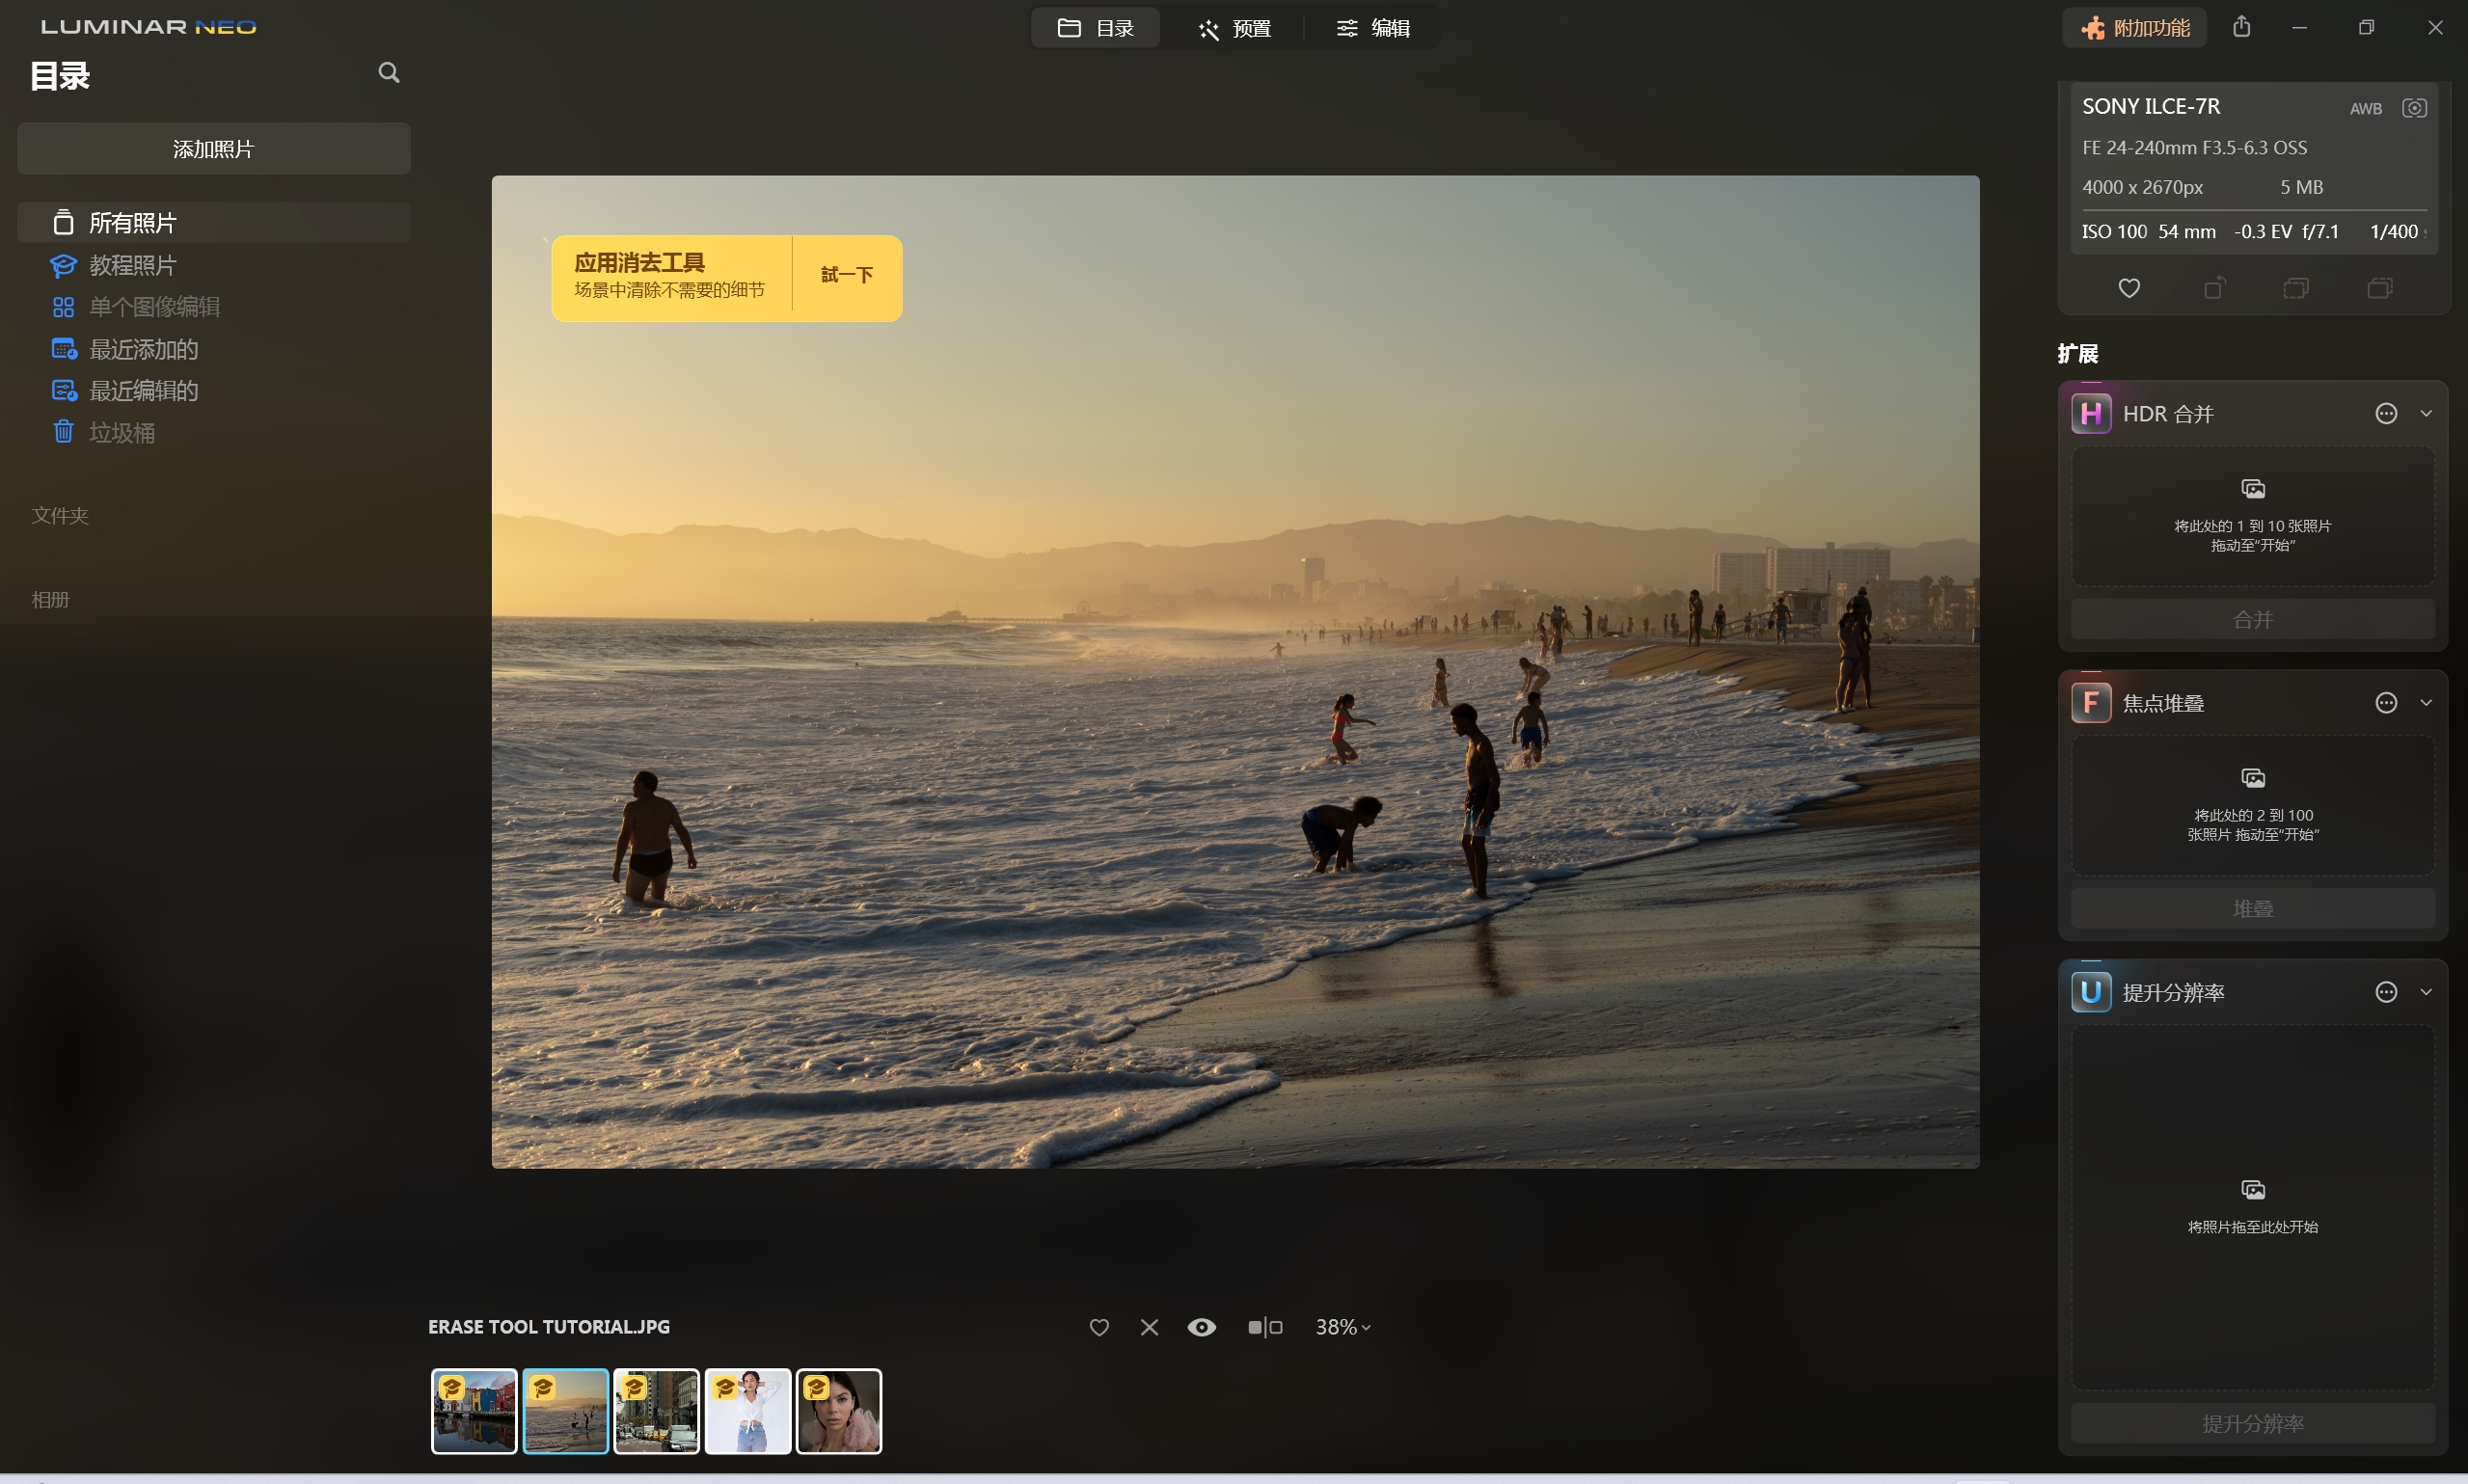Viewport: 2468px width, 1484px height.
Task: Click the HDR 合并 options ellipsis icon
Action: 2386,413
